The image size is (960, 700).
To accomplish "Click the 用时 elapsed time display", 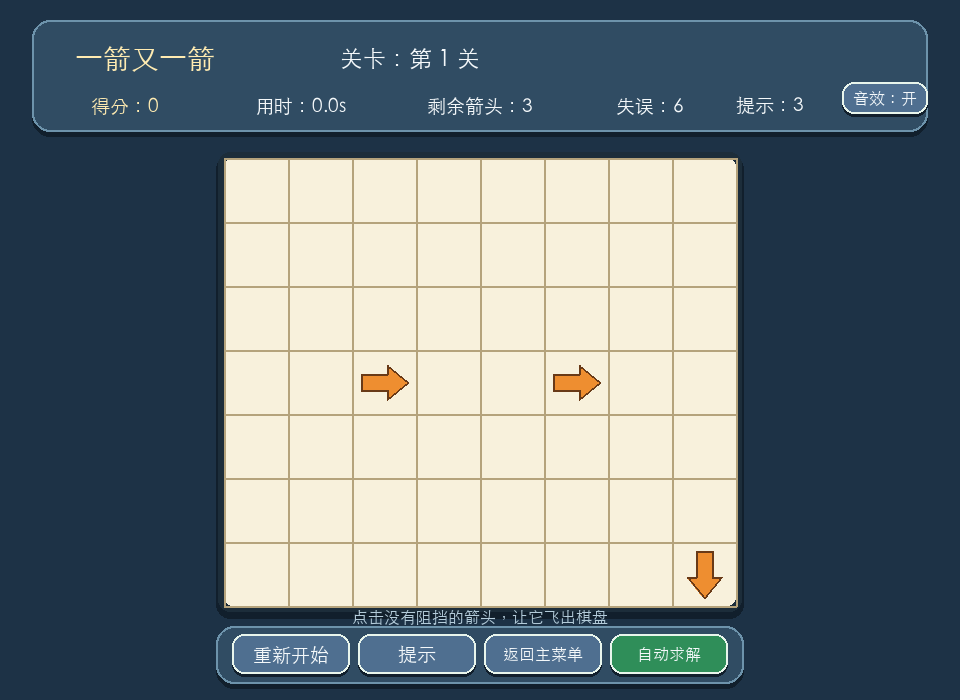I will [301, 106].
